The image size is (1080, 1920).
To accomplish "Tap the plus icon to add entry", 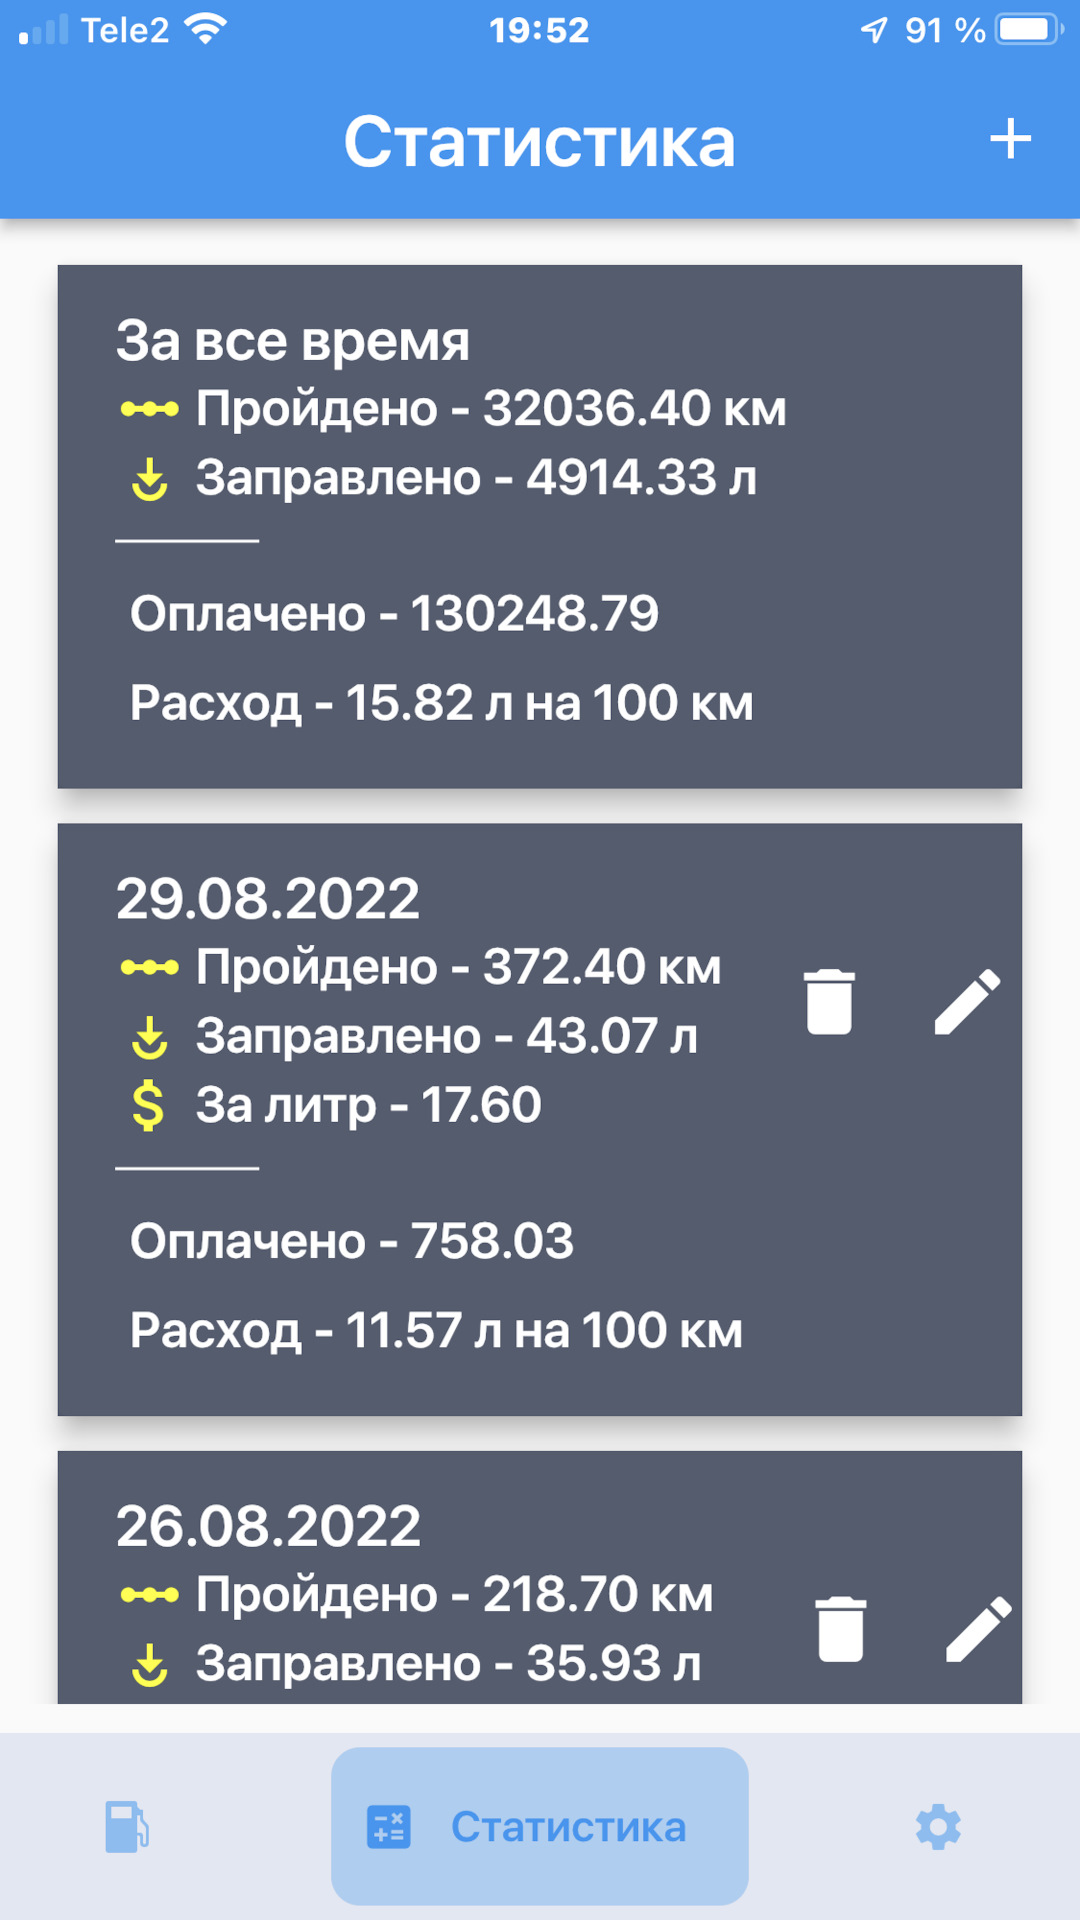I will [1010, 139].
